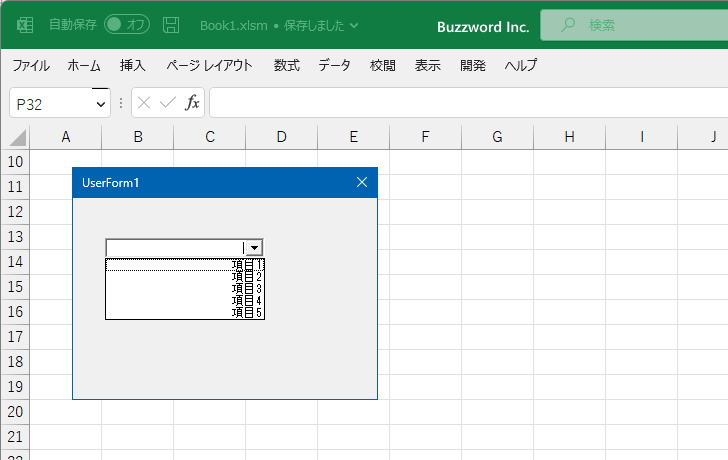Viewport: 728px width, 460px height.
Task: Select column C header
Action: 210,137
